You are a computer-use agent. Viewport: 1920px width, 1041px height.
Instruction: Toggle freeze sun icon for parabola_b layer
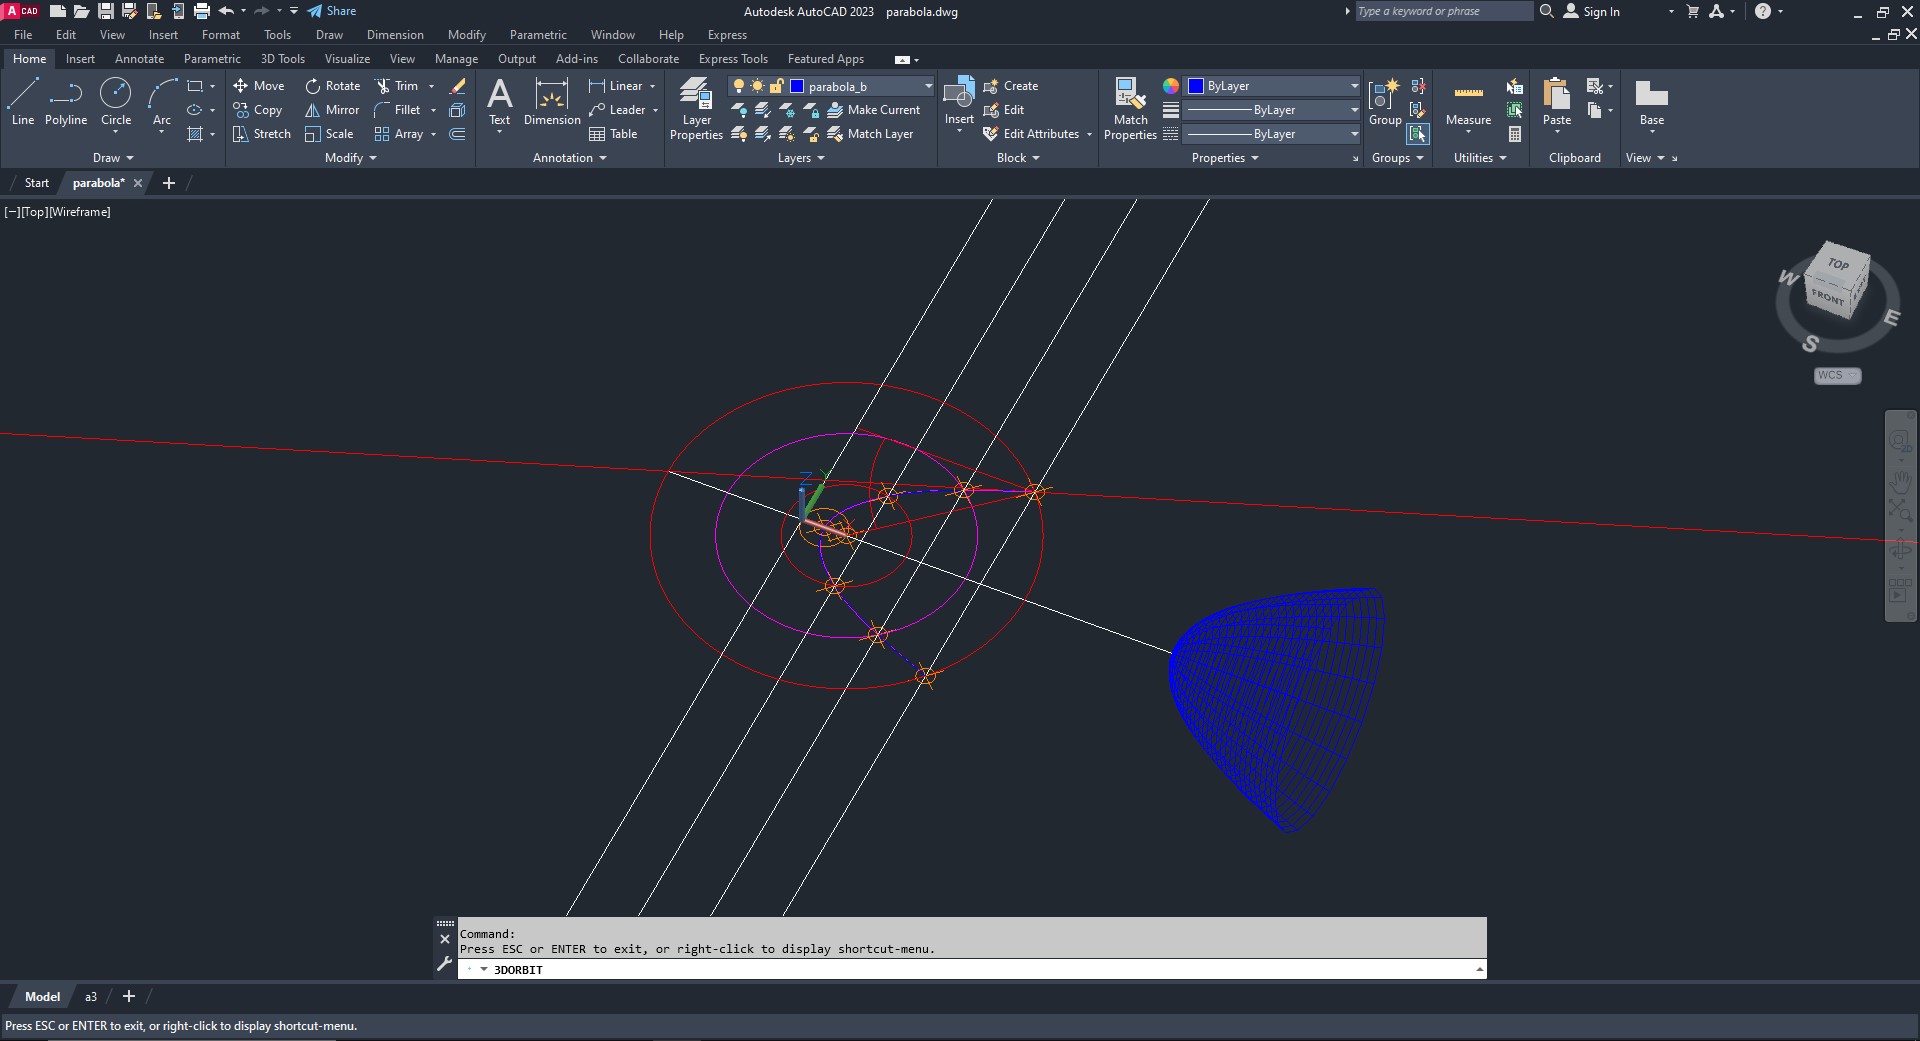[x=757, y=86]
